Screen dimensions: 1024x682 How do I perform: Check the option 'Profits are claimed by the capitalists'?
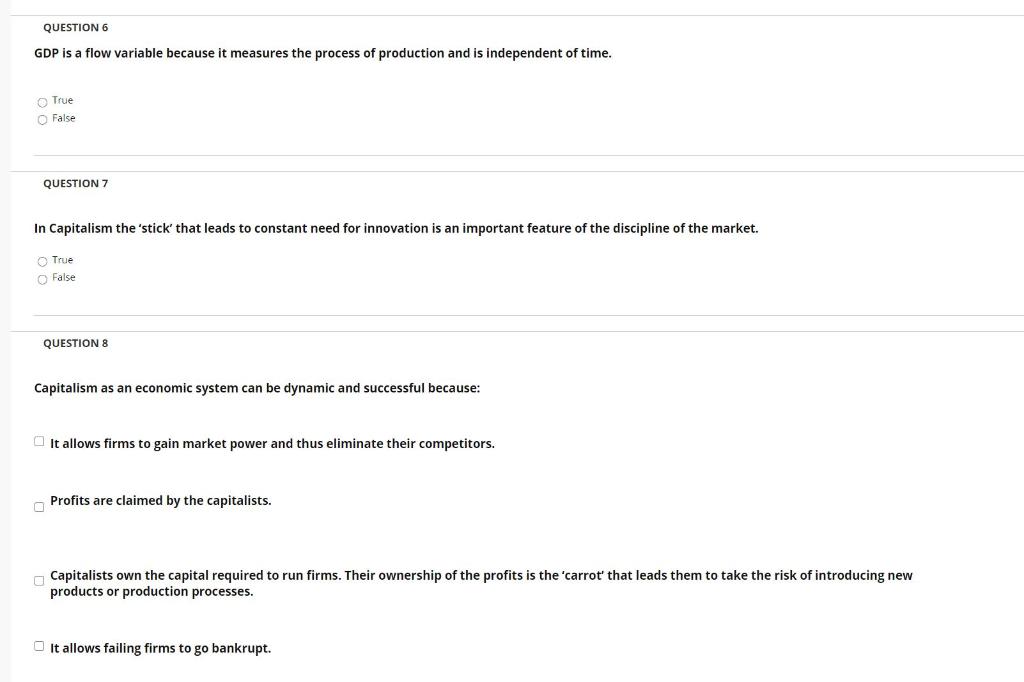(x=38, y=506)
